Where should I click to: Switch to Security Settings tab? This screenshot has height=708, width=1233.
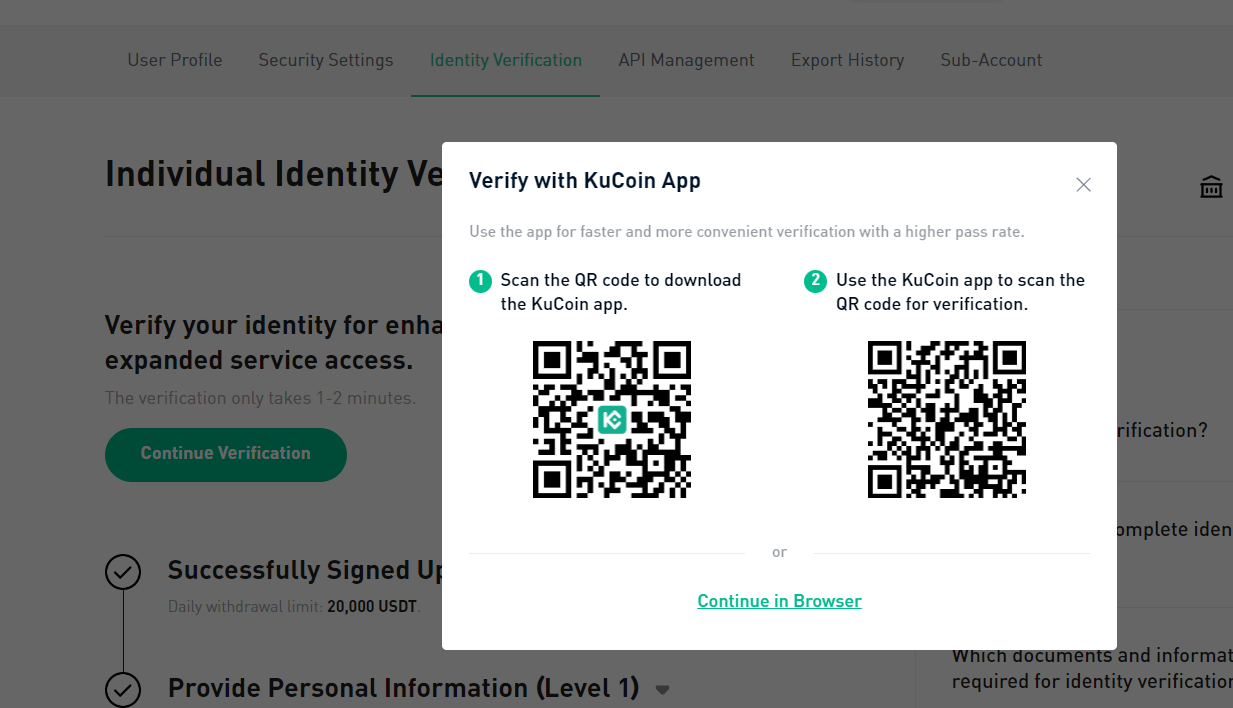point(326,60)
